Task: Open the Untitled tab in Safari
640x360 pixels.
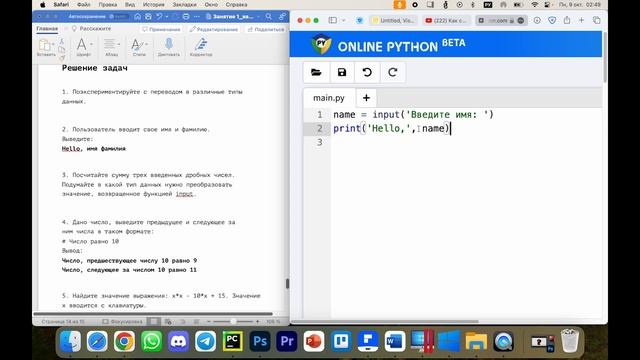Action: [393, 20]
